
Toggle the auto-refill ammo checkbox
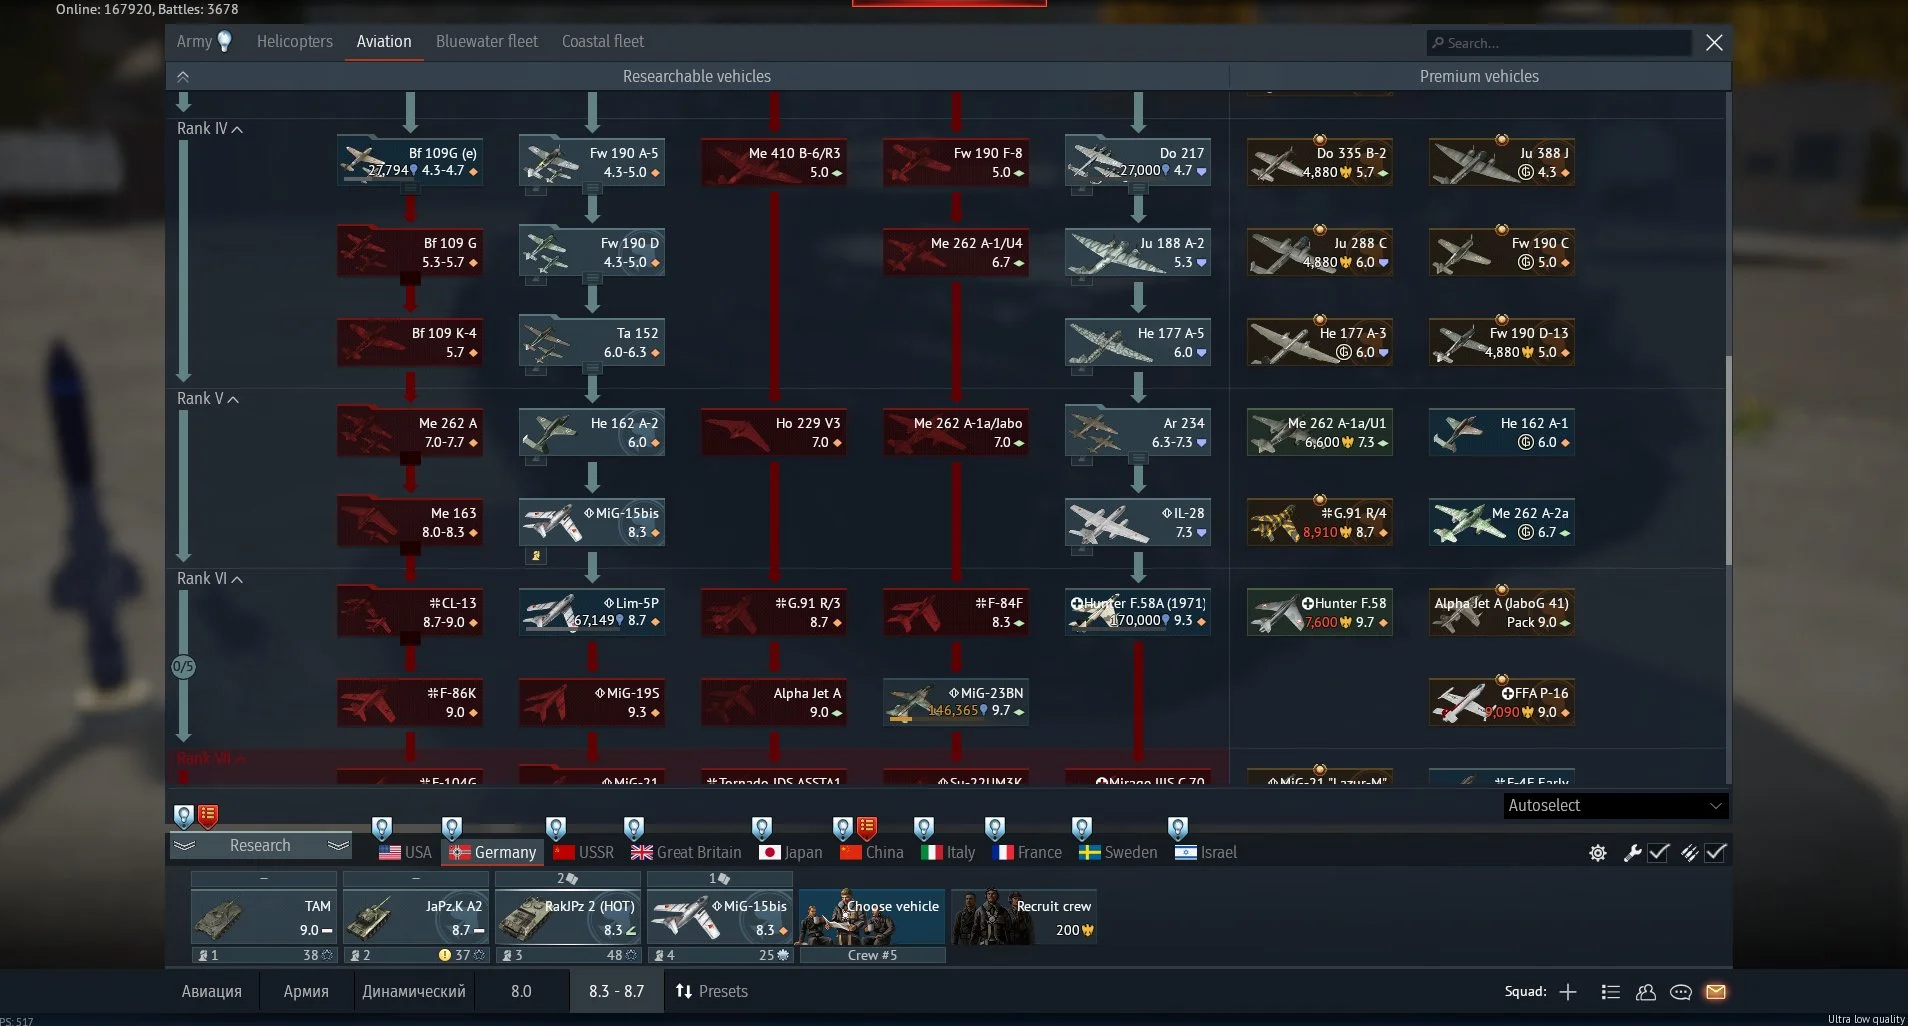1716,853
